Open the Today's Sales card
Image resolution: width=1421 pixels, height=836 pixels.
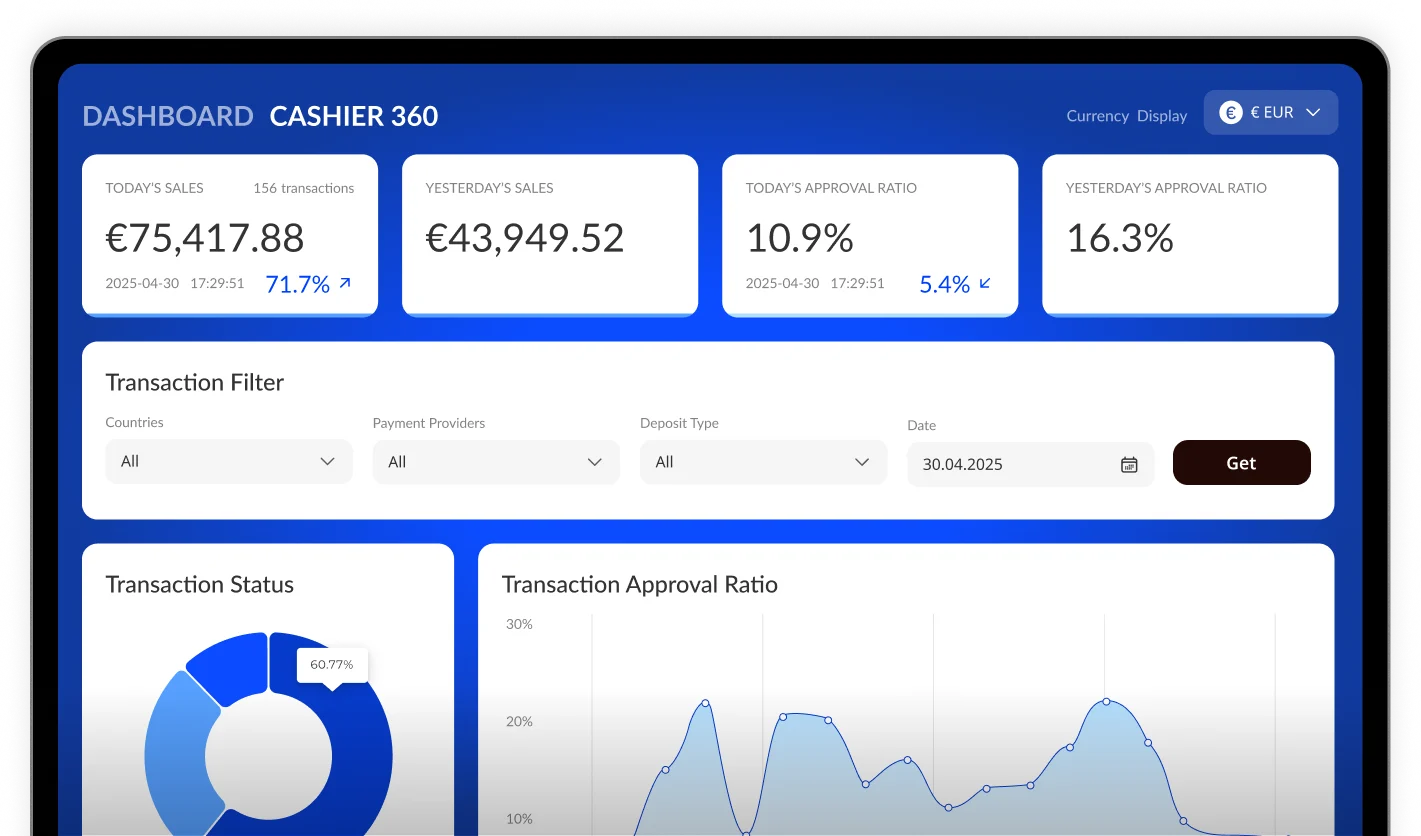click(230, 235)
